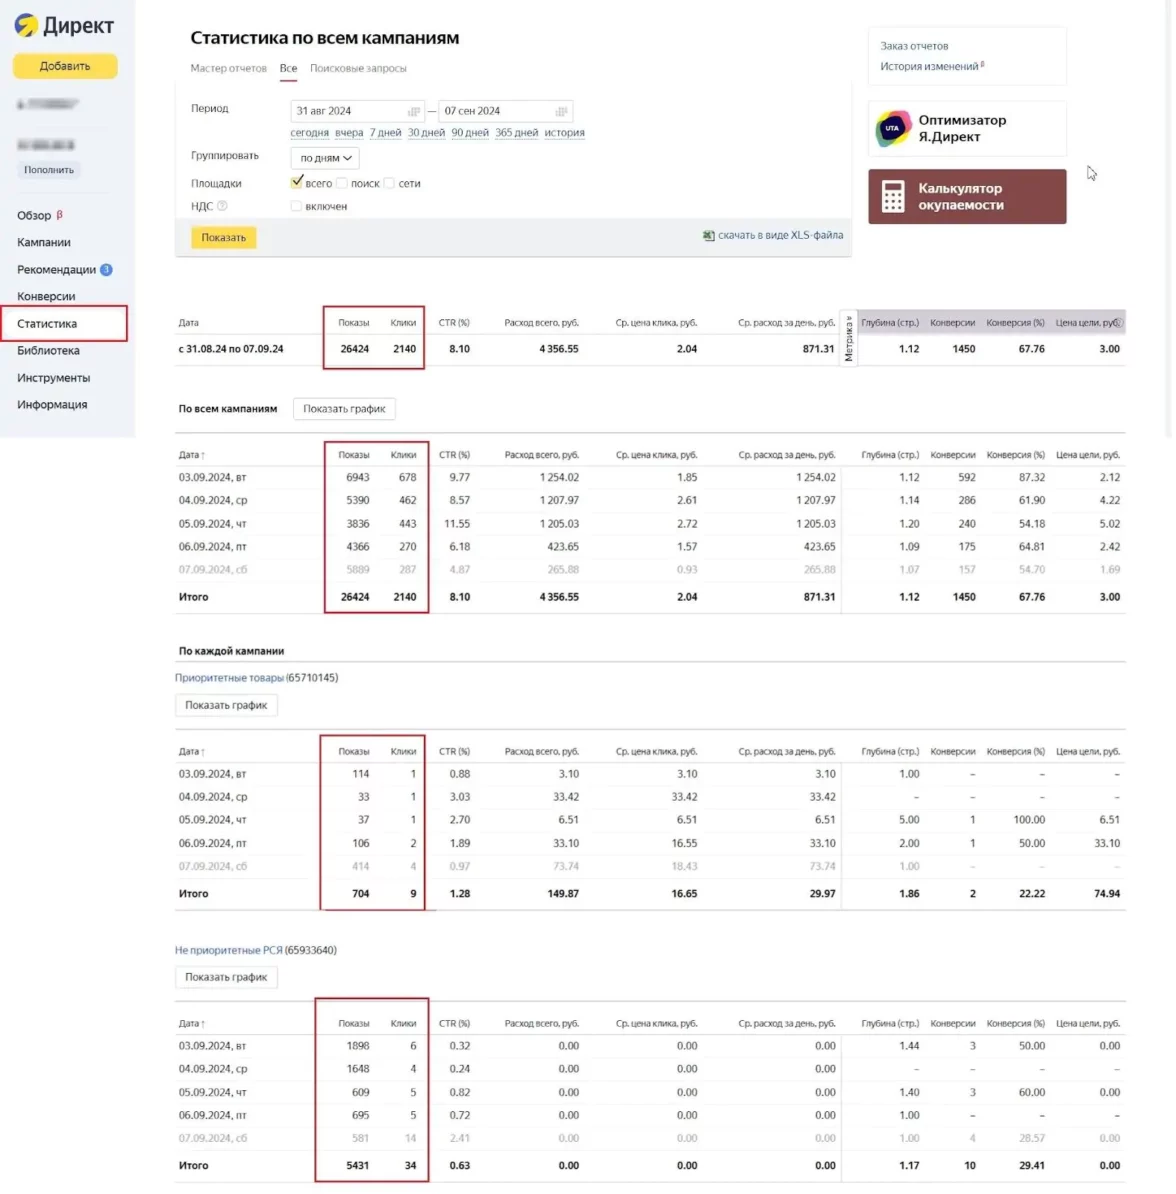The image size is (1176, 1194).
Task: Switch to the Мастер отчетов tab
Action: coord(228,68)
